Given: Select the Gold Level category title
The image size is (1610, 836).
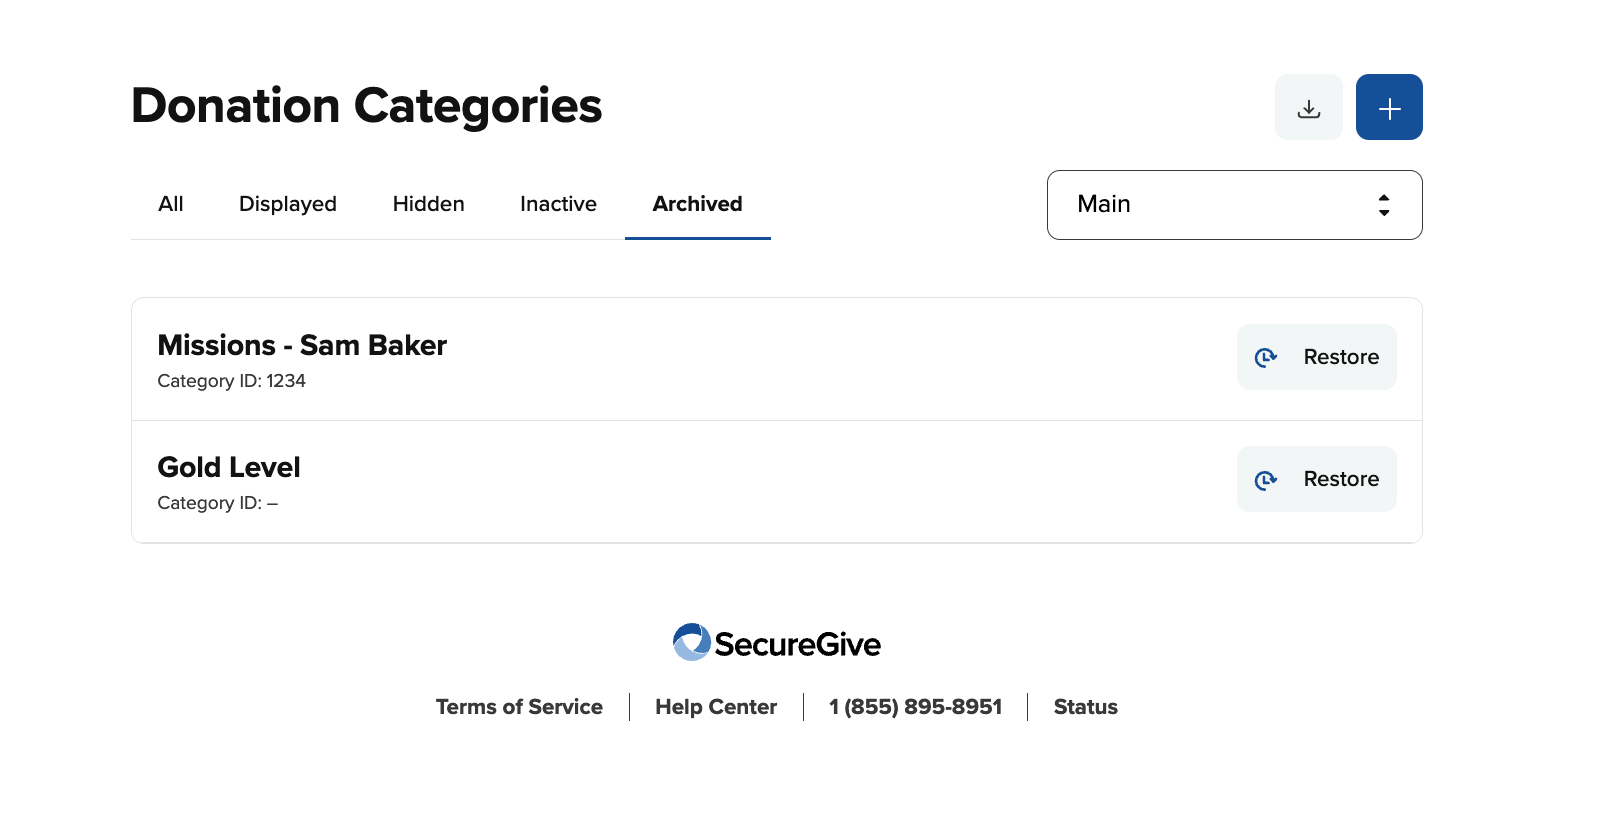Looking at the screenshot, I should 229,467.
